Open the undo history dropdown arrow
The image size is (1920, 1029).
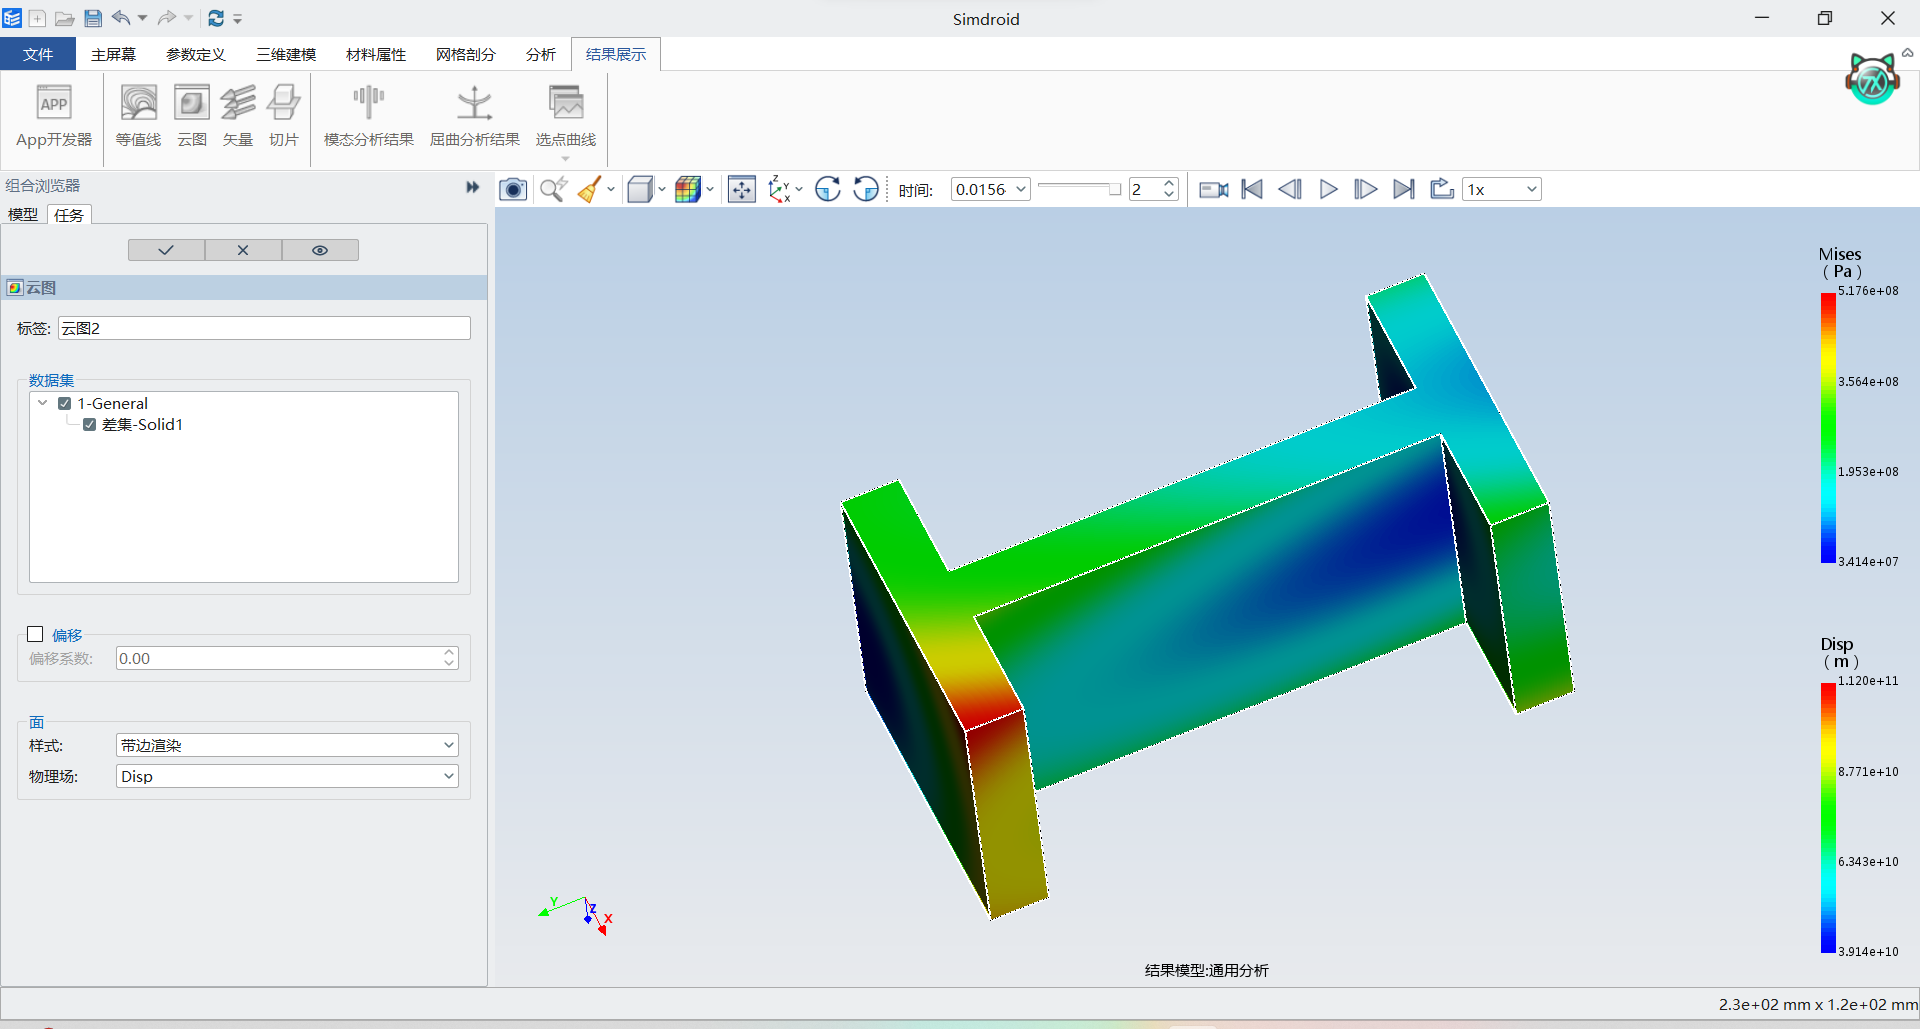143,18
